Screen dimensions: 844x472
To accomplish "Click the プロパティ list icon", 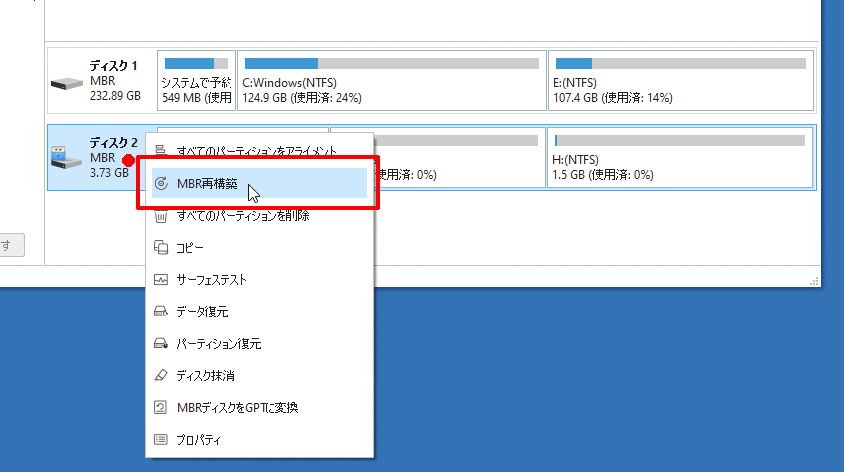I will (x=161, y=439).
